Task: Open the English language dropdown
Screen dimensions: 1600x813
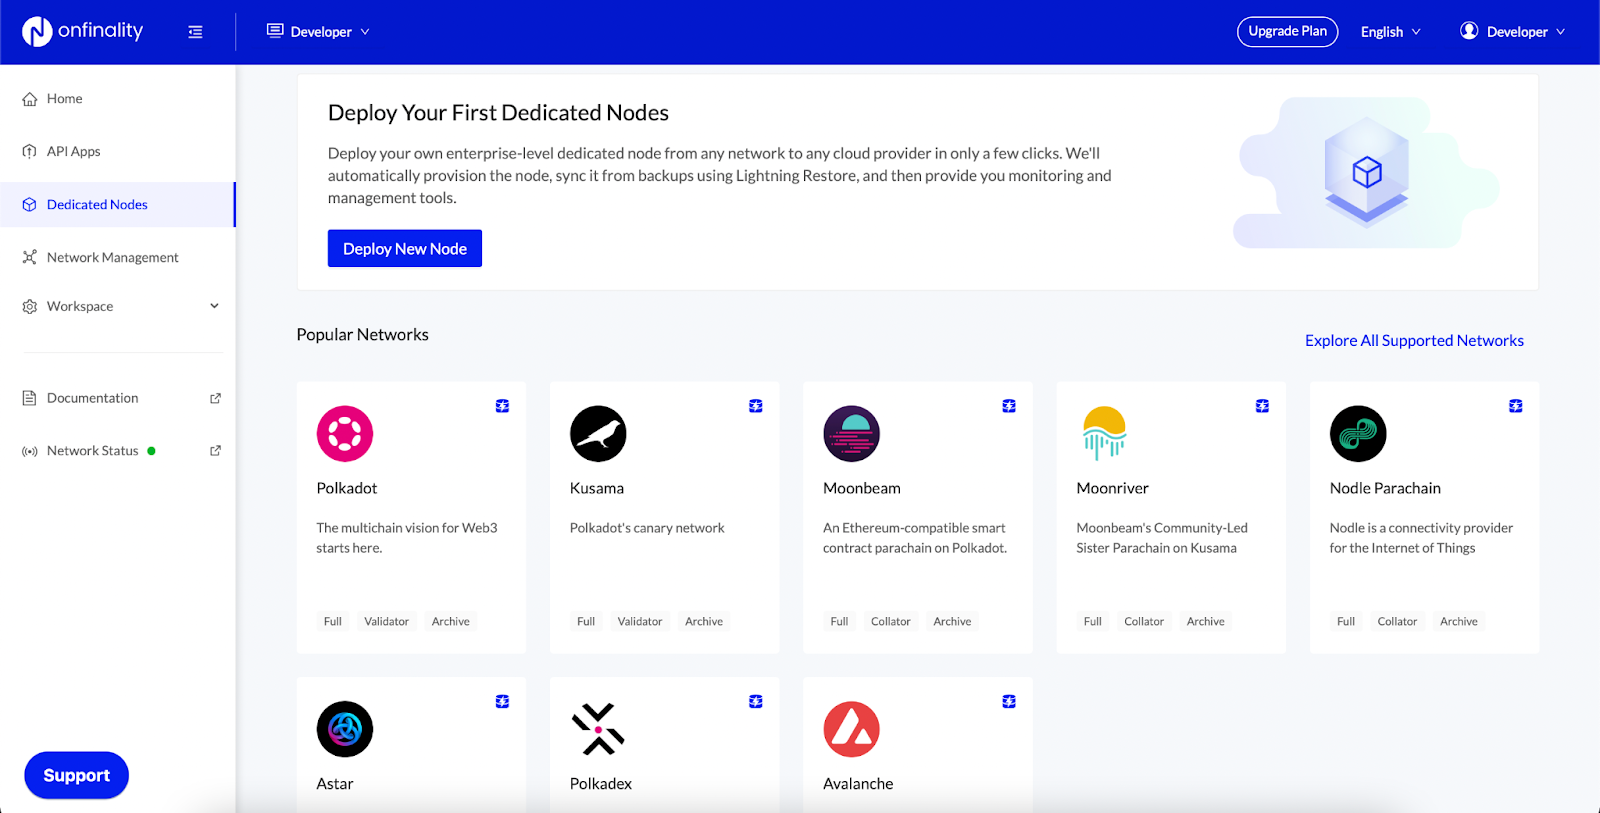Action: click(x=1390, y=32)
